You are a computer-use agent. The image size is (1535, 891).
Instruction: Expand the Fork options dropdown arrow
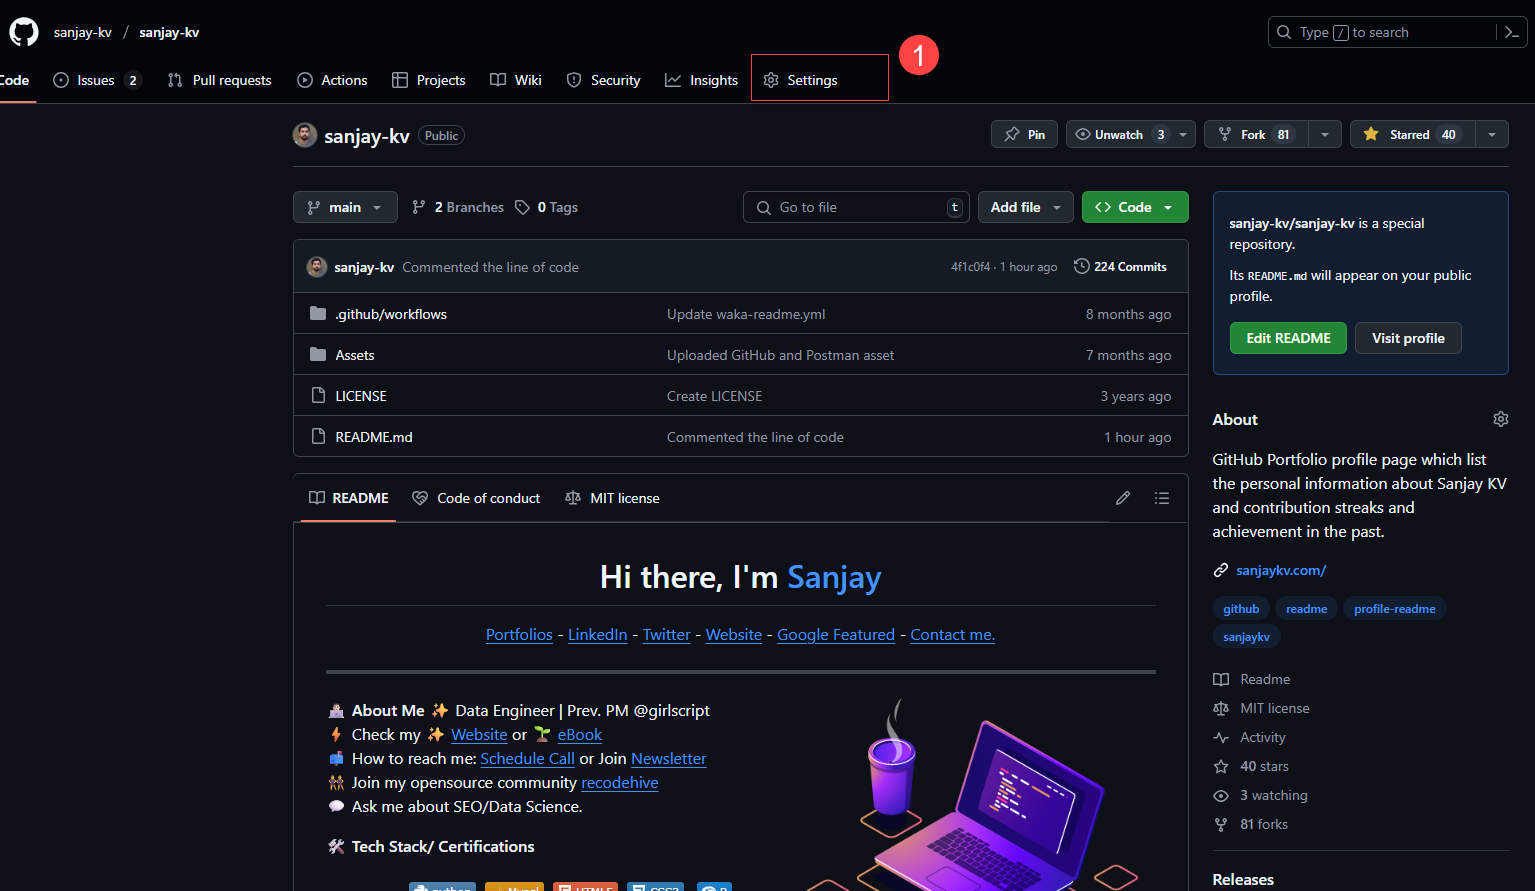tap(1325, 134)
